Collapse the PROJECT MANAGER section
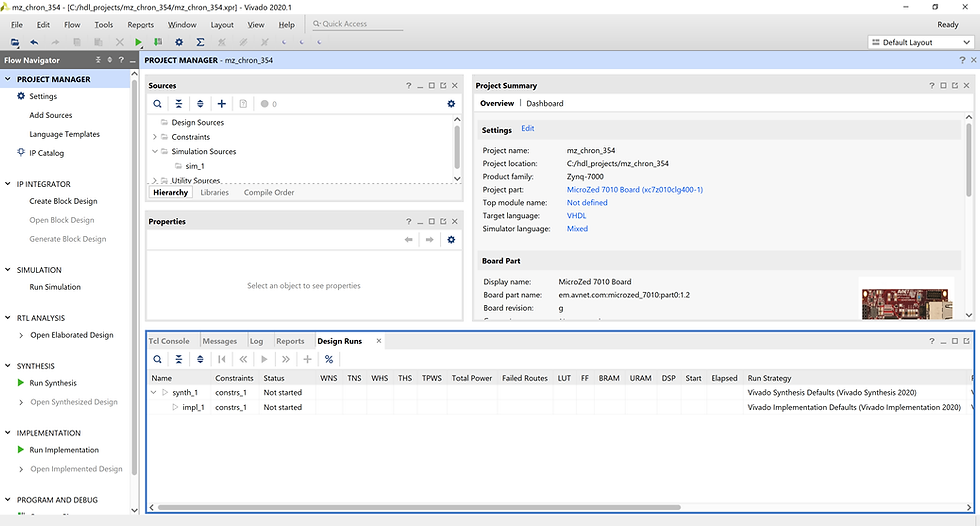980x526 pixels. 8,79
